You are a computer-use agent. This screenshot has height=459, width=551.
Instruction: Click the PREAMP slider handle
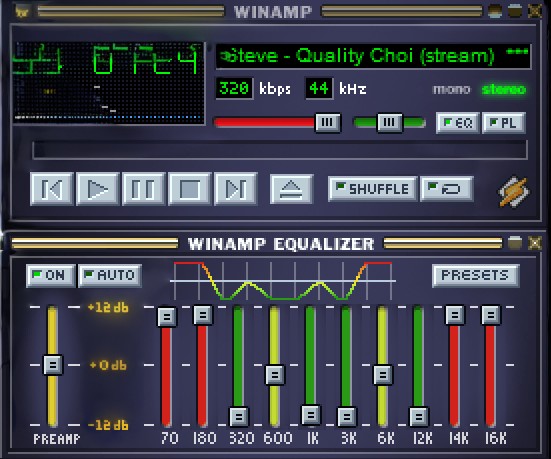(x=53, y=365)
